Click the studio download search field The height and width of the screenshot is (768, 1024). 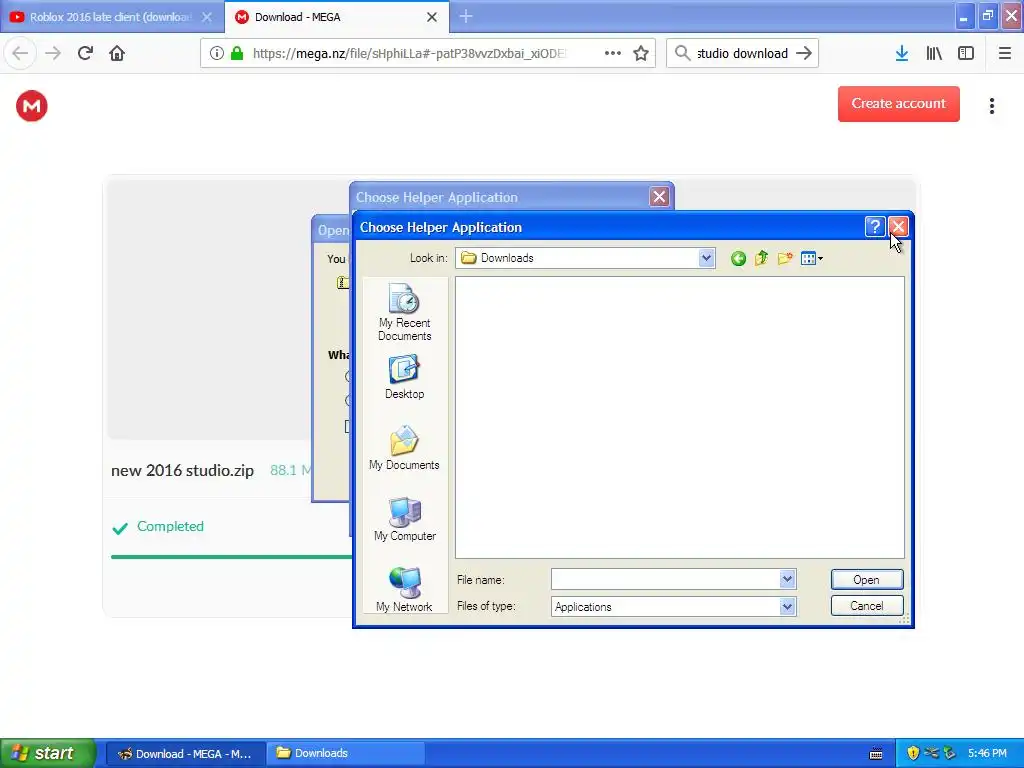click(743, 54)
